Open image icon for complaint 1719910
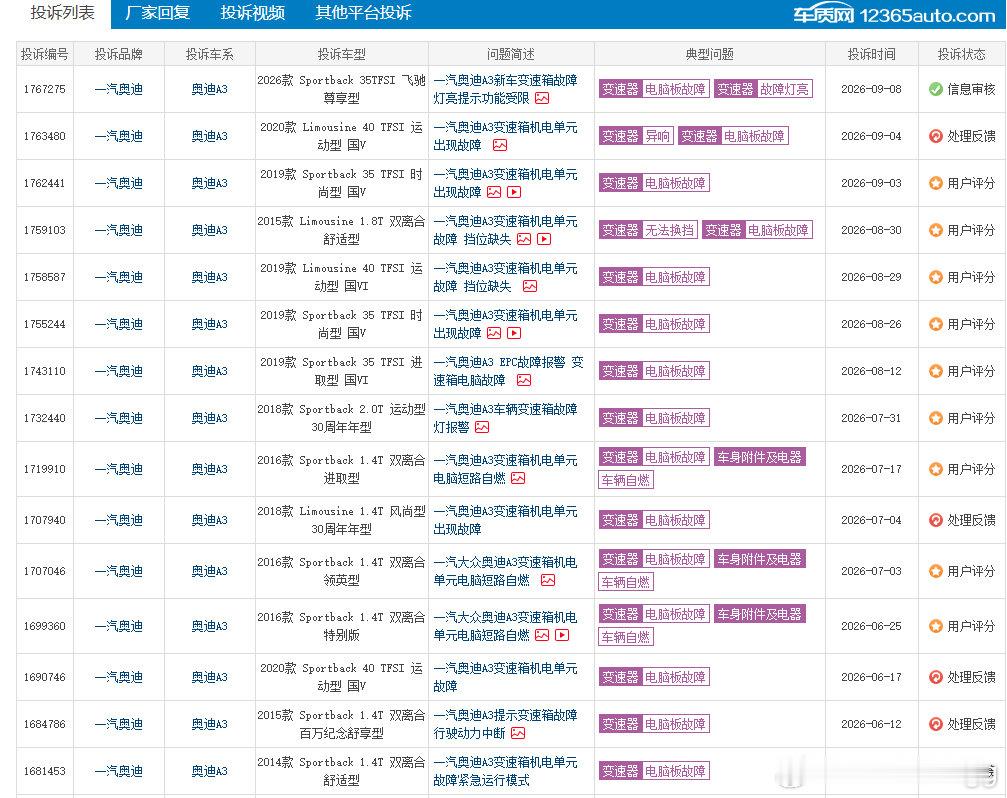1007x798 pixels. click(x=518, y=478)
